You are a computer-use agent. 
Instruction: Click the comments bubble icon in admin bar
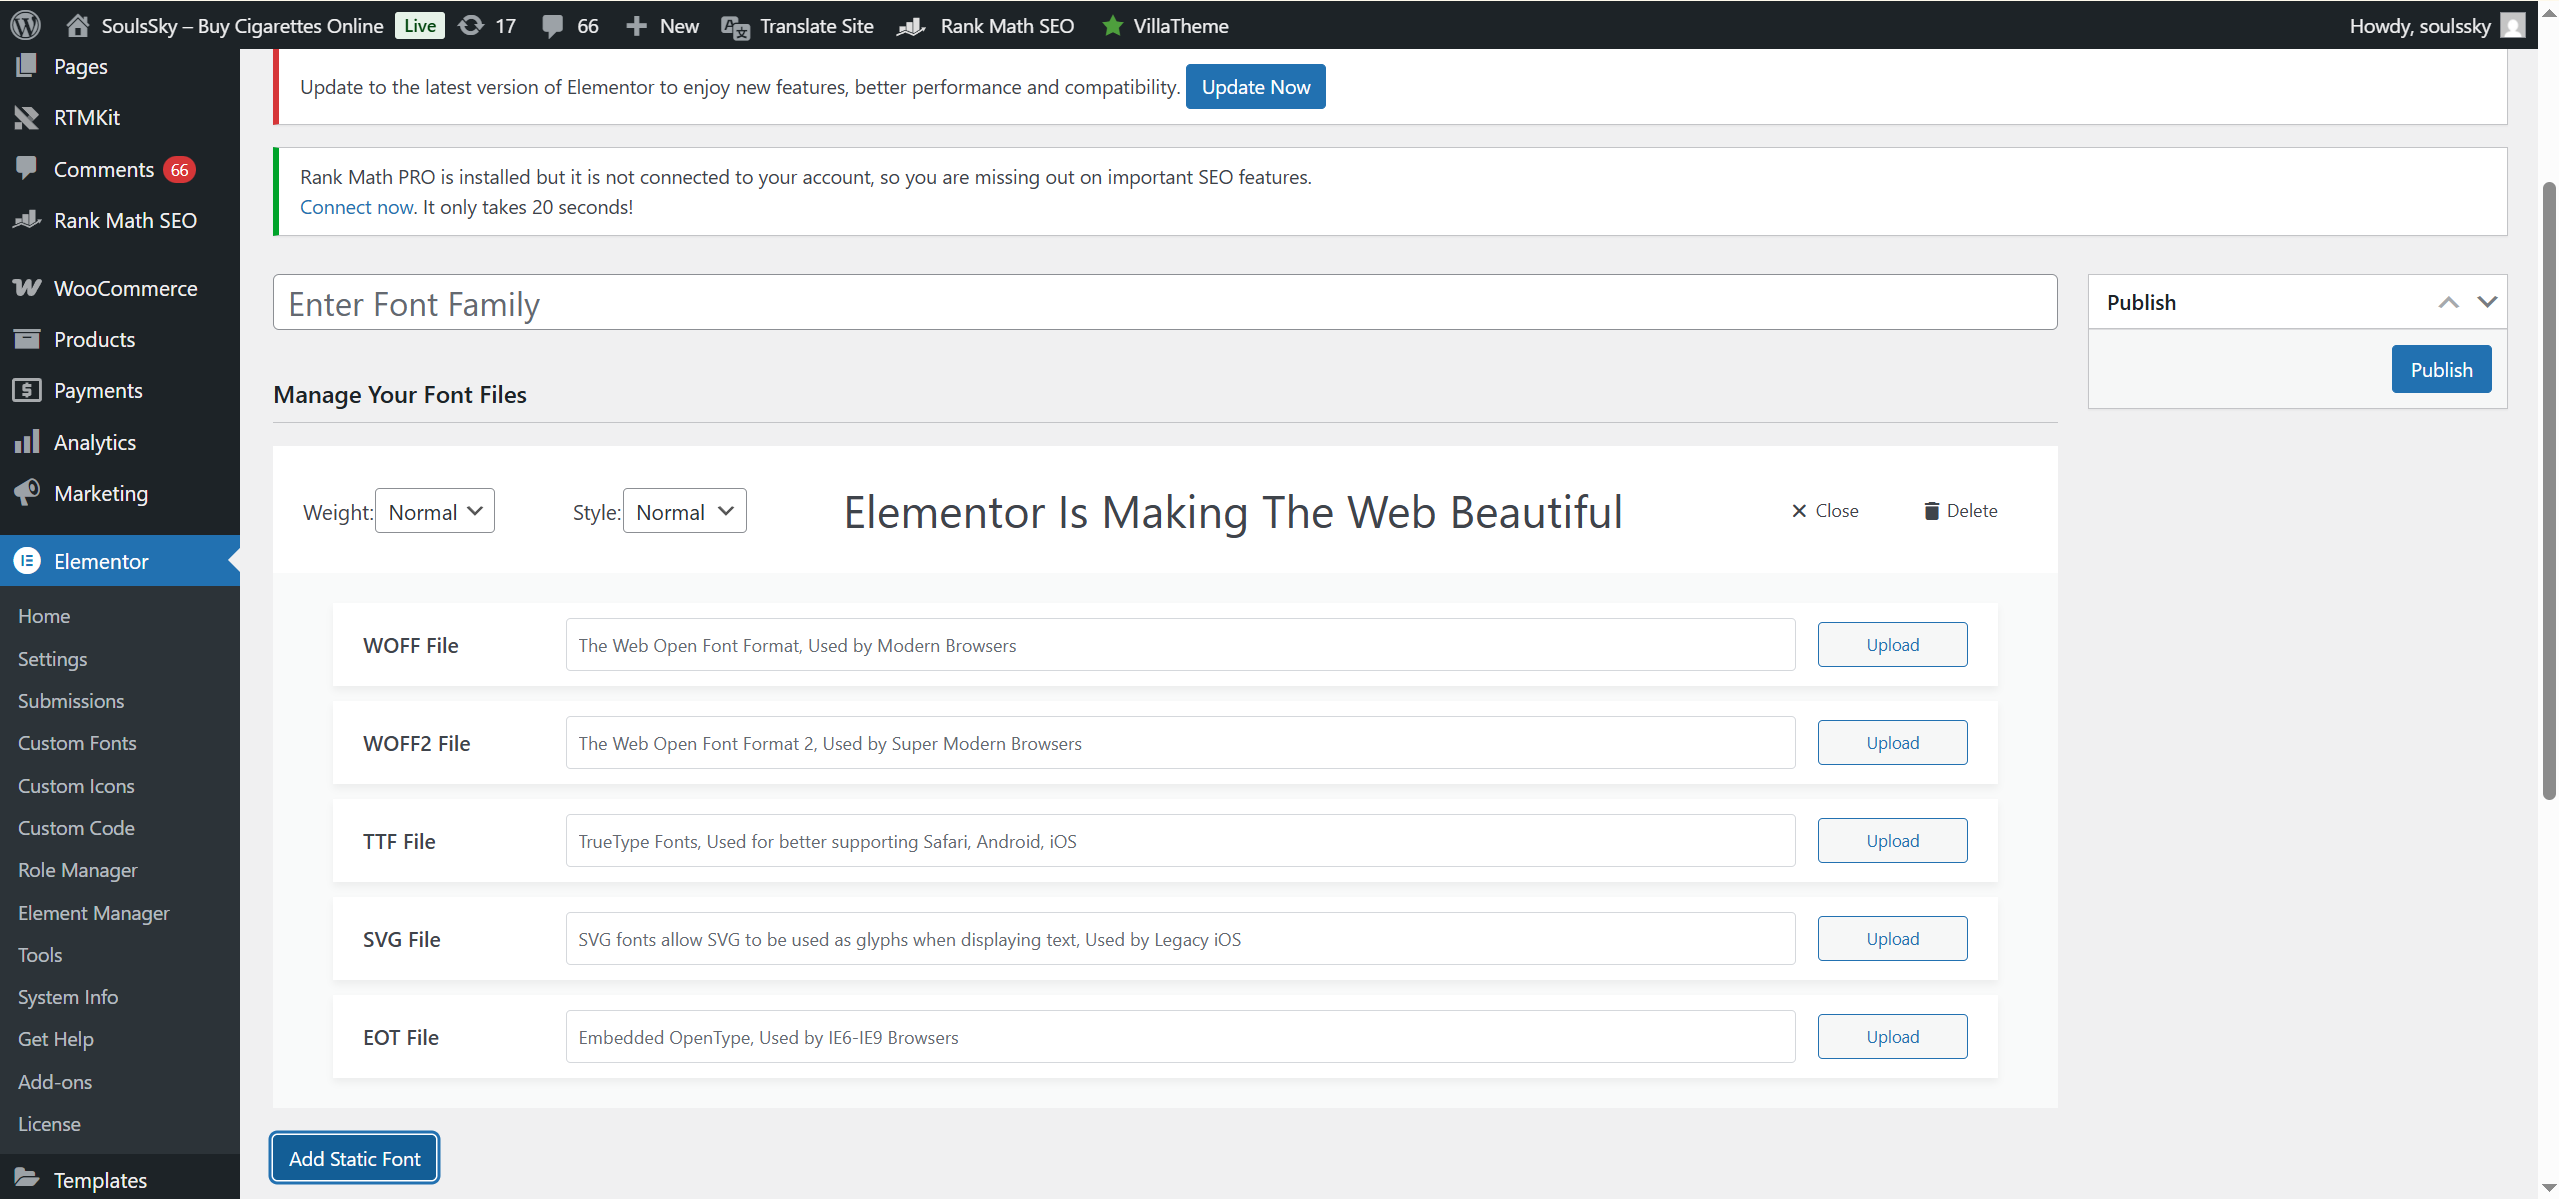click(552, 25)
